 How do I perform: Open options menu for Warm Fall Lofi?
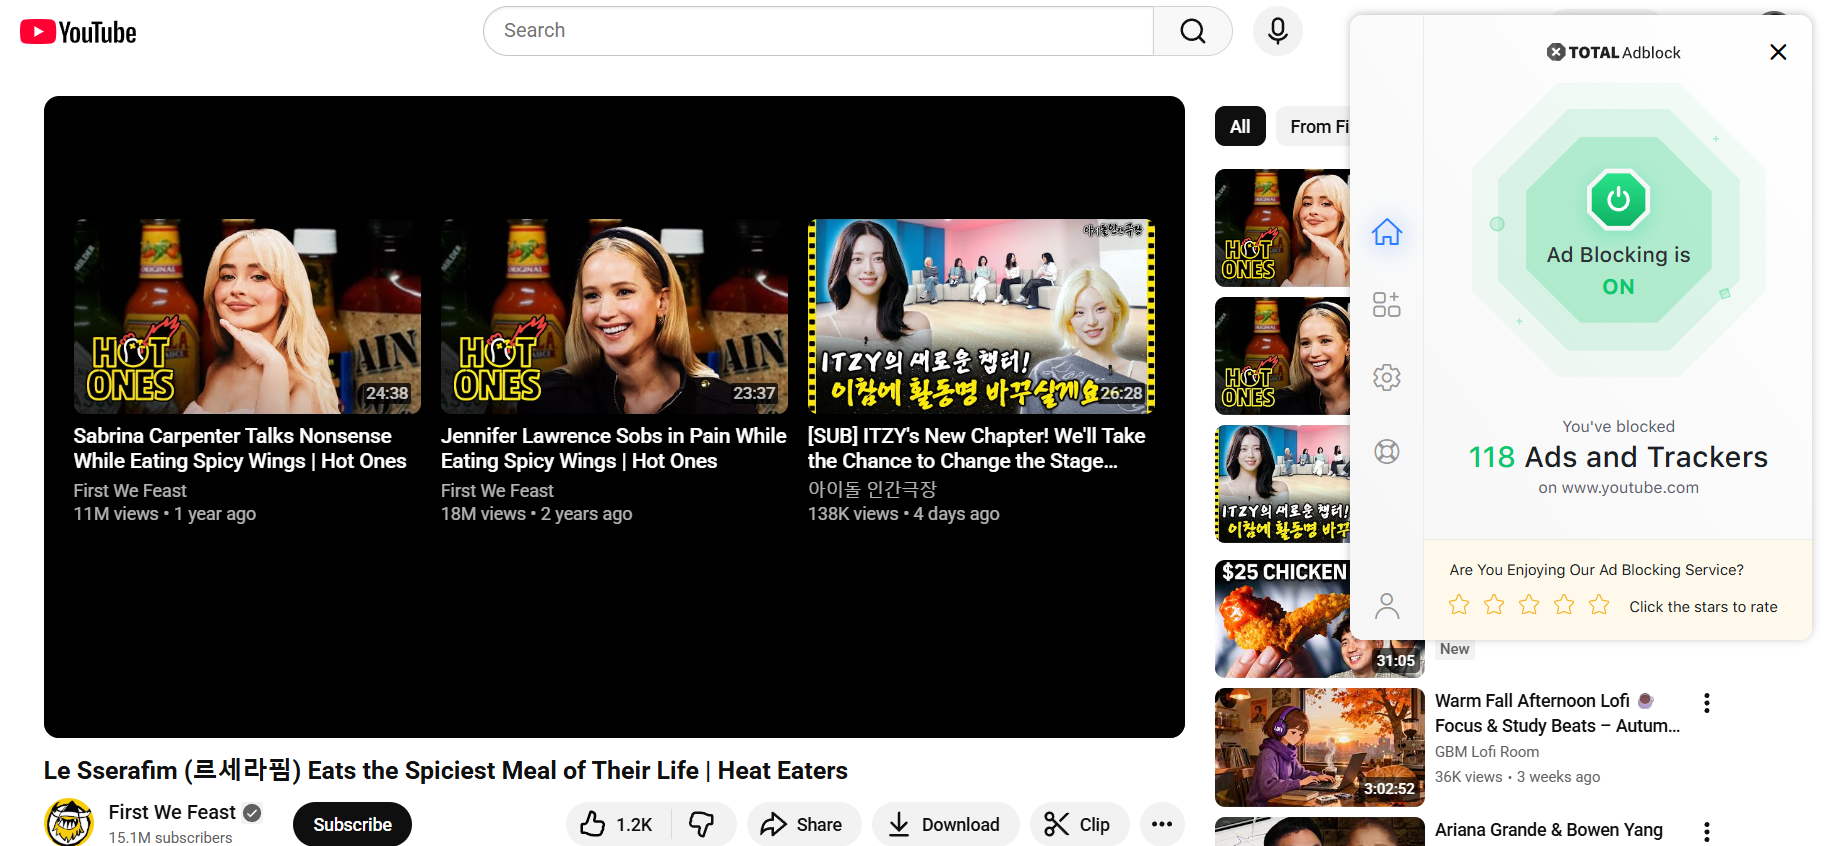[x=1707, y=703]
